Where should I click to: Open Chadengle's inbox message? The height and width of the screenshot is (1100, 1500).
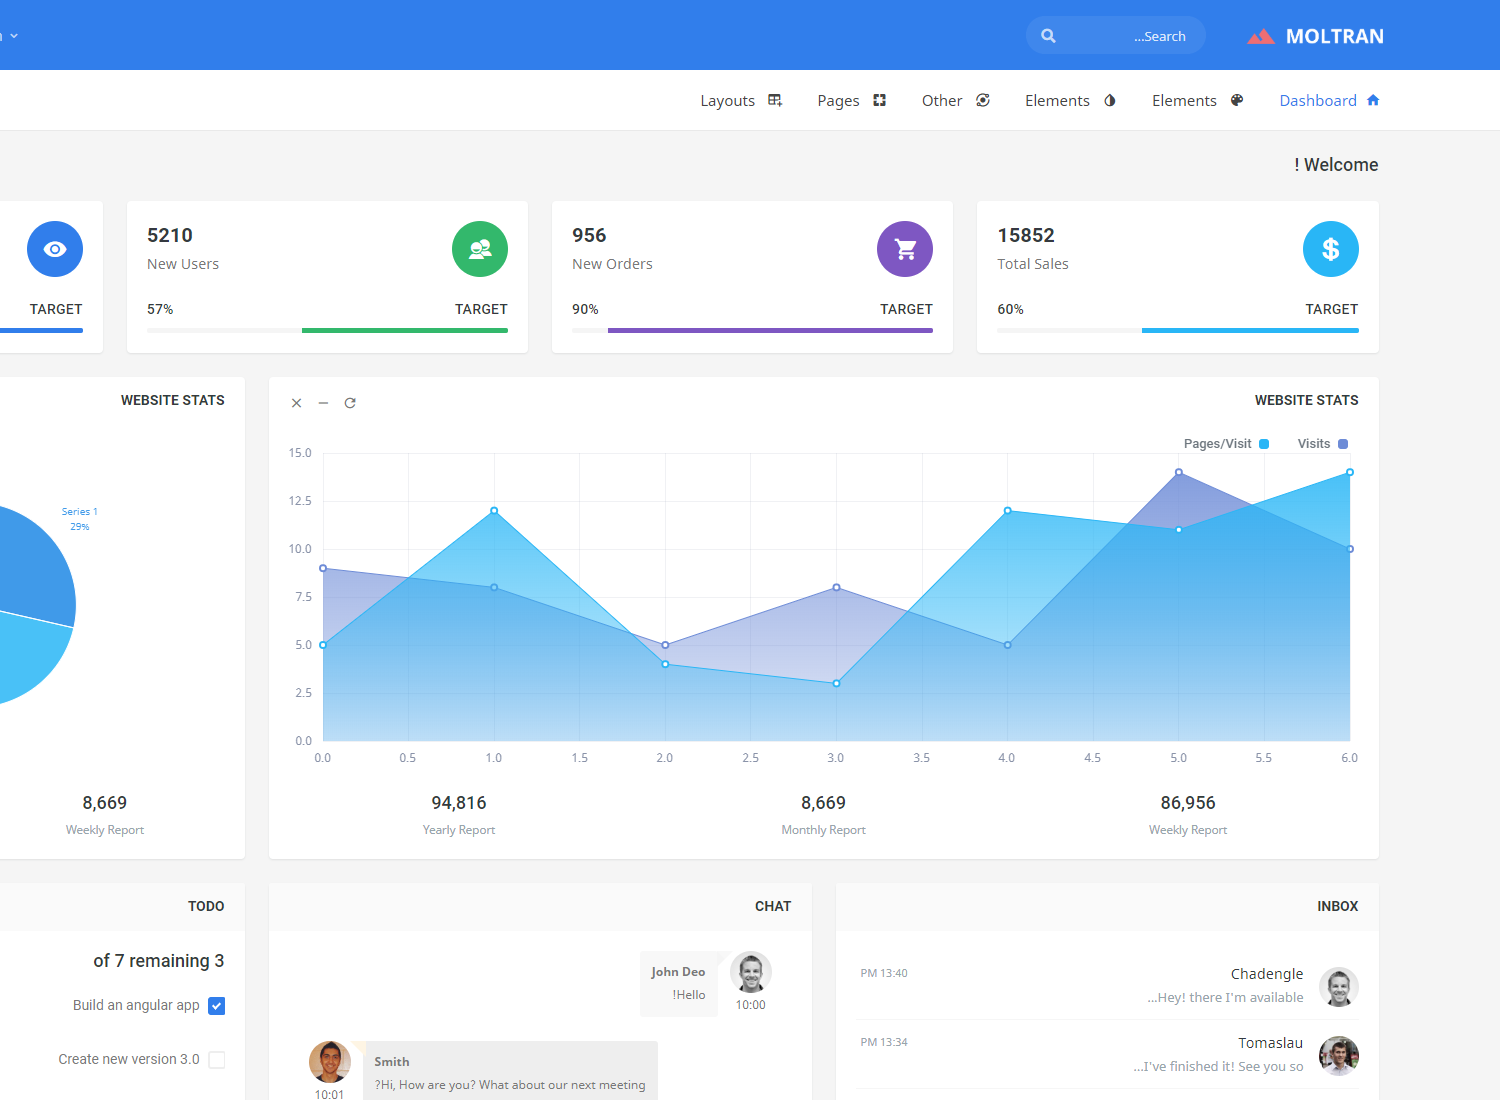click(x=1108, y=985)
